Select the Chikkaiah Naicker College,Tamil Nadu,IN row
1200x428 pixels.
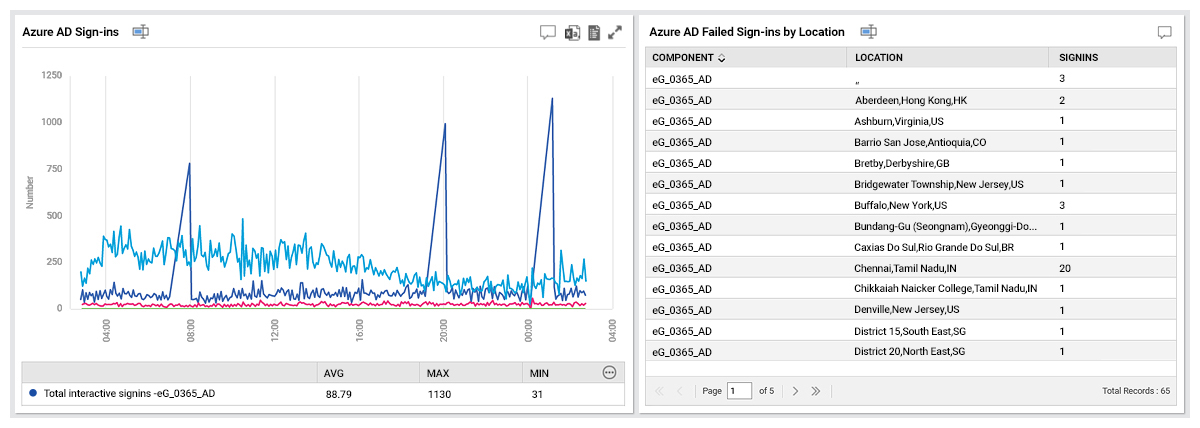click(x=911, y=289)
